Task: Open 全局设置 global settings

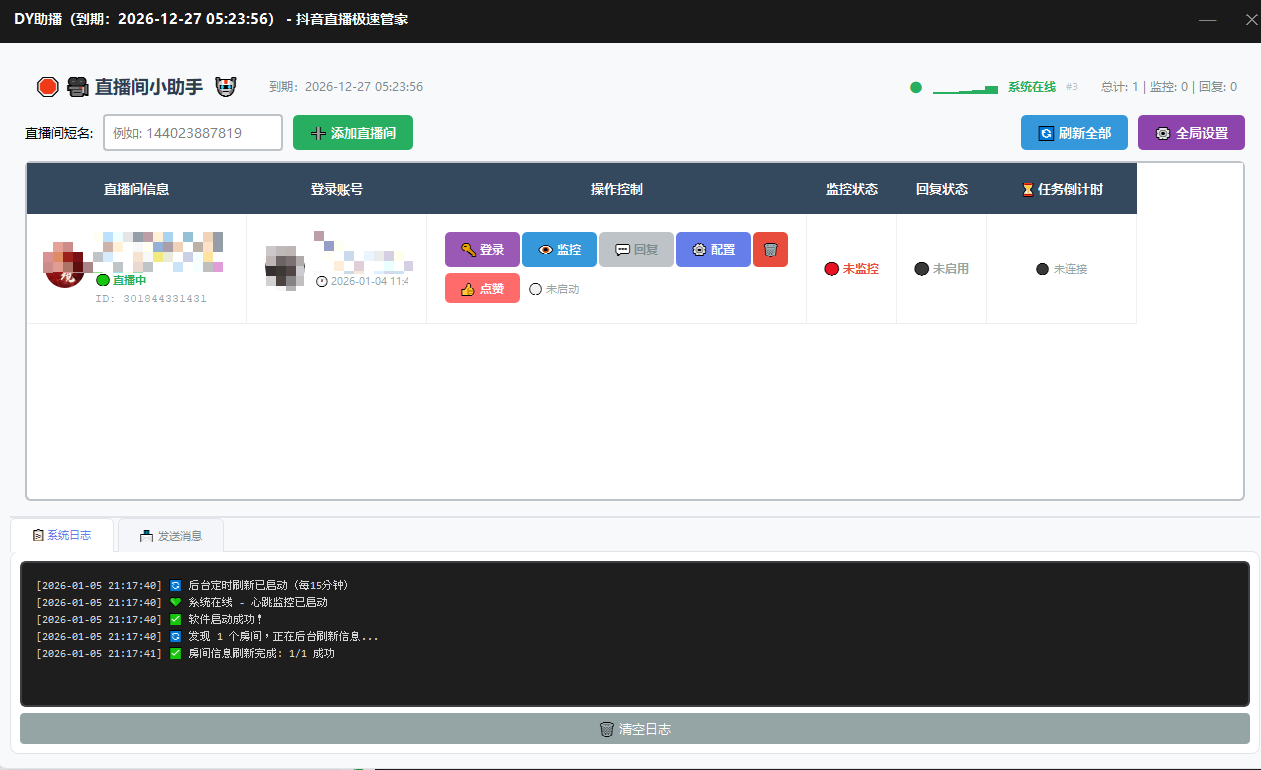Action: (1190, 133)
